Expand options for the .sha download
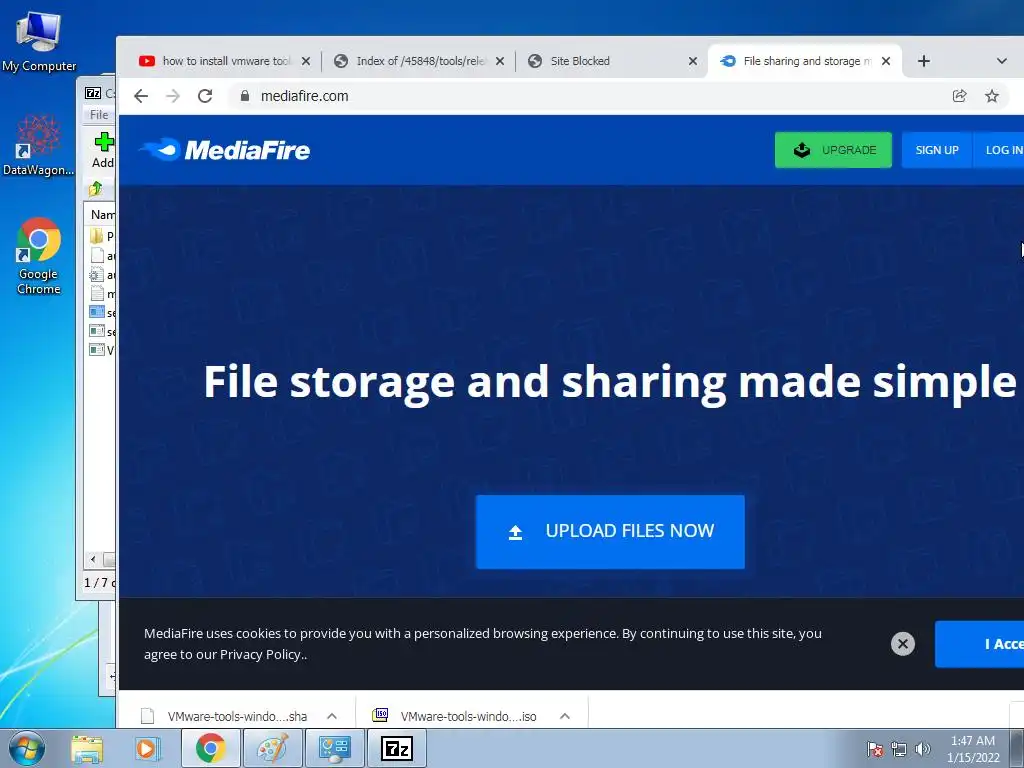 click(332, 716)
